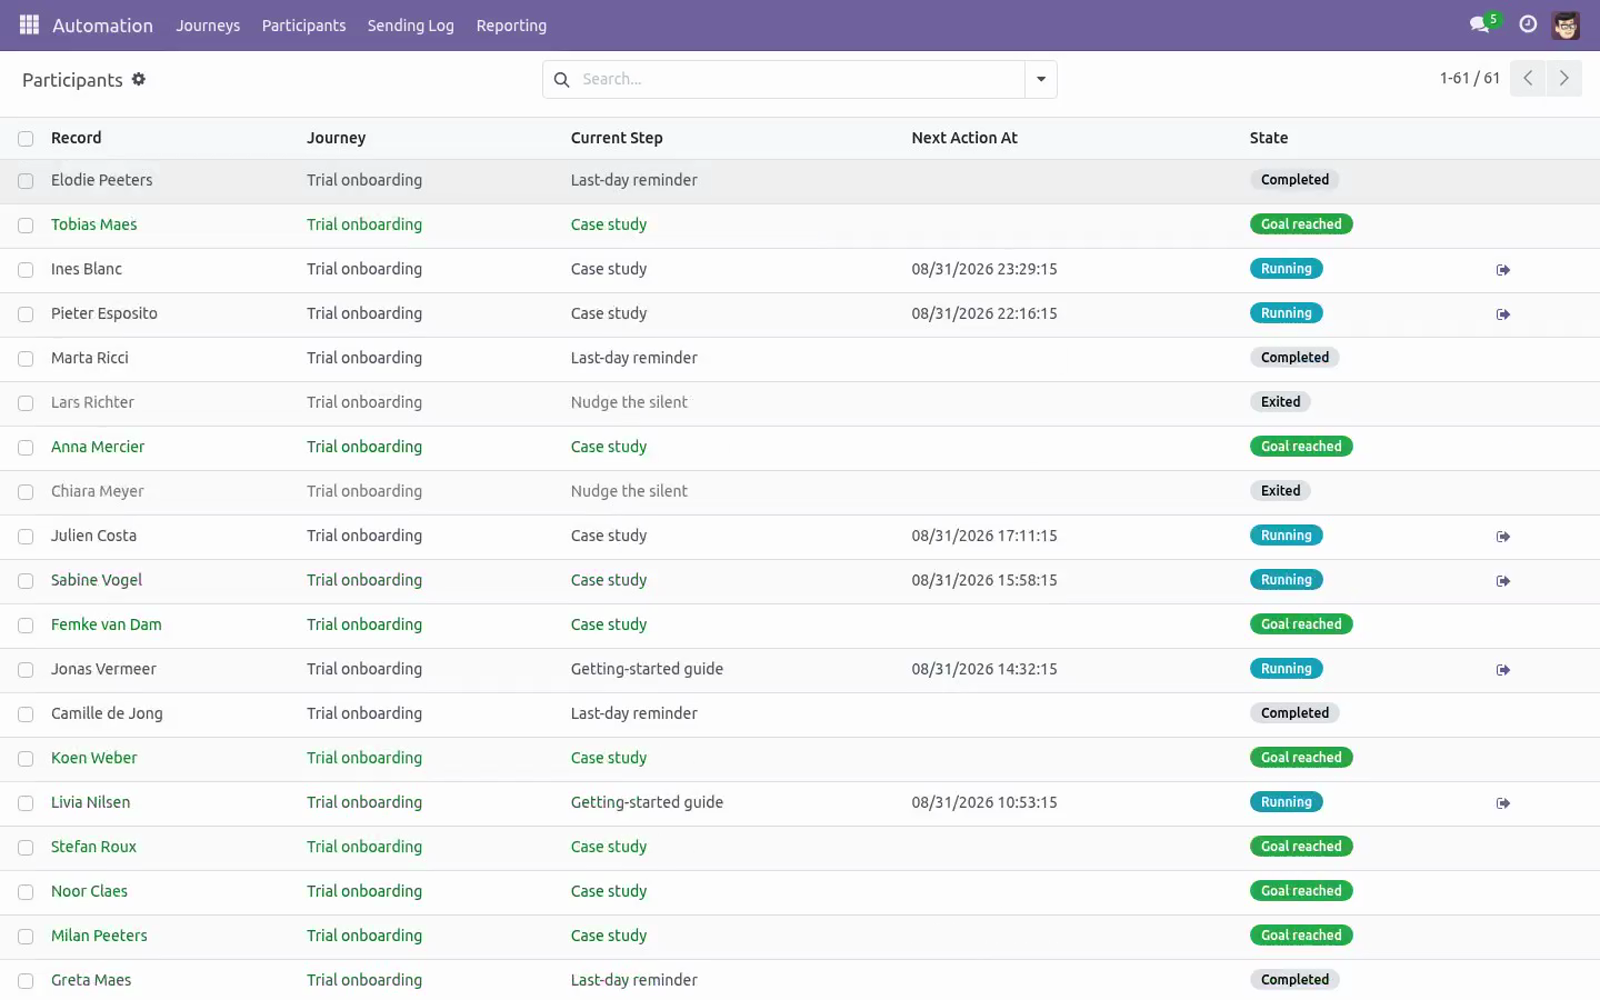
Task: Click the search magnifier icon
Action: pos(562,79)
